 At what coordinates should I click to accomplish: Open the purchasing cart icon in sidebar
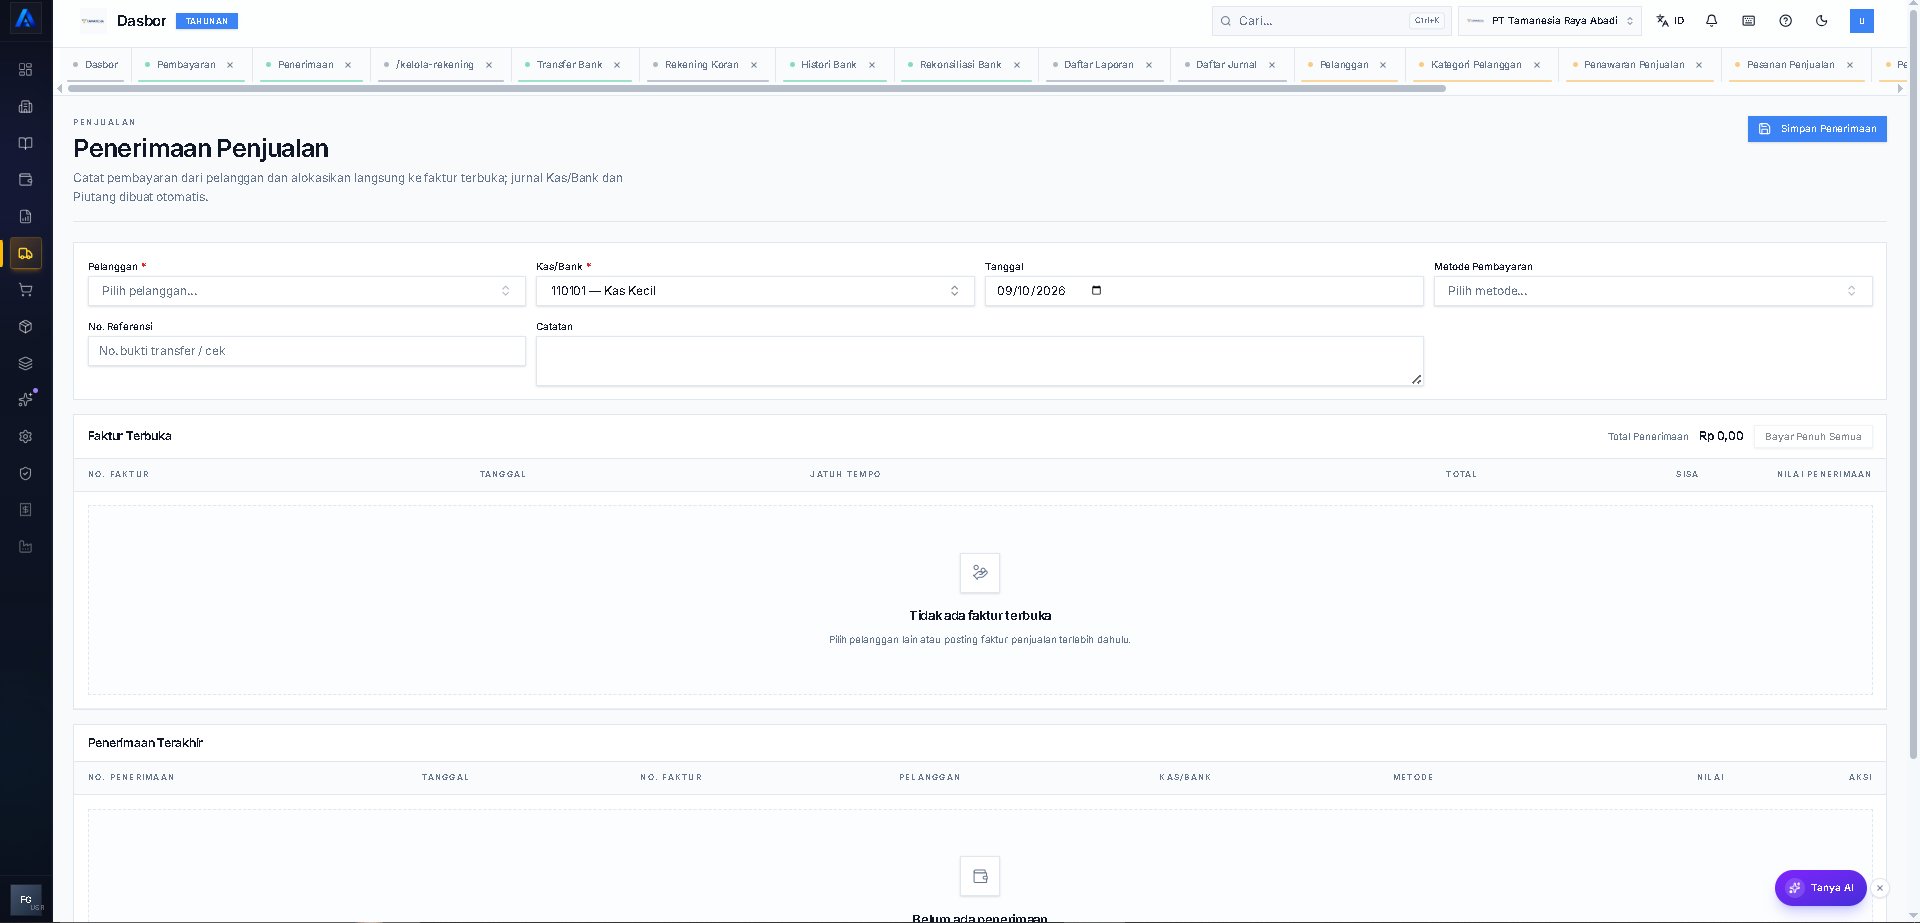coord(26,290)
